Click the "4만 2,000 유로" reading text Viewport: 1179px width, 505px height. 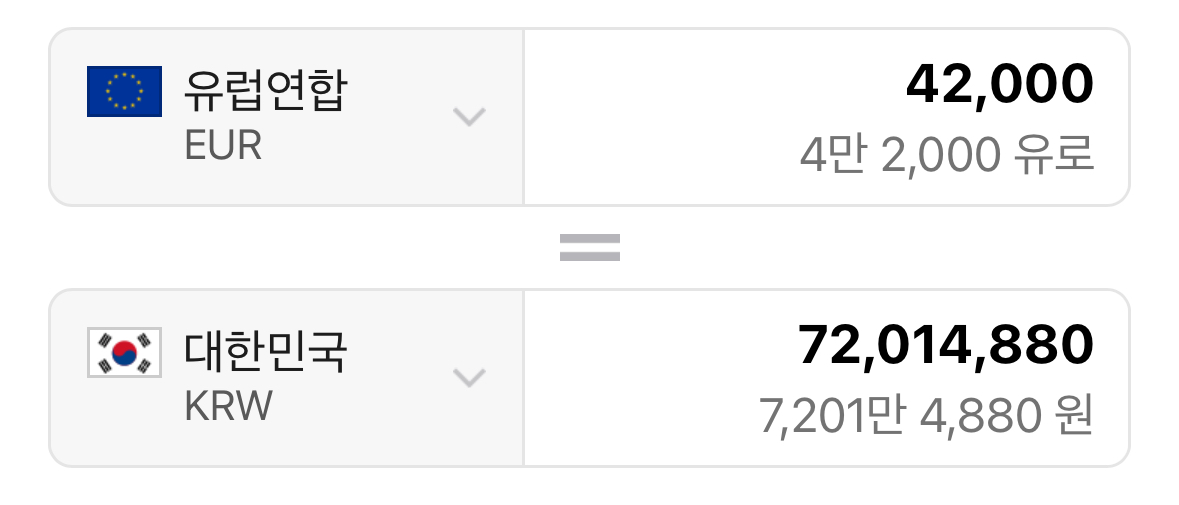tap(946, 155)
